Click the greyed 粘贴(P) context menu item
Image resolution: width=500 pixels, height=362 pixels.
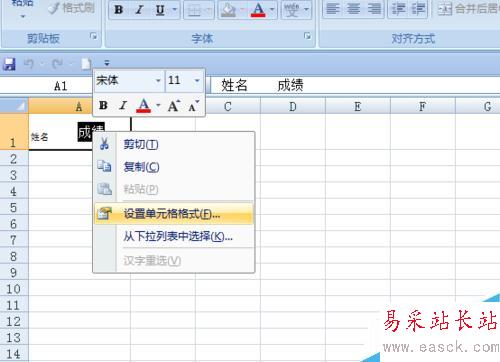[x=174, y=189]
